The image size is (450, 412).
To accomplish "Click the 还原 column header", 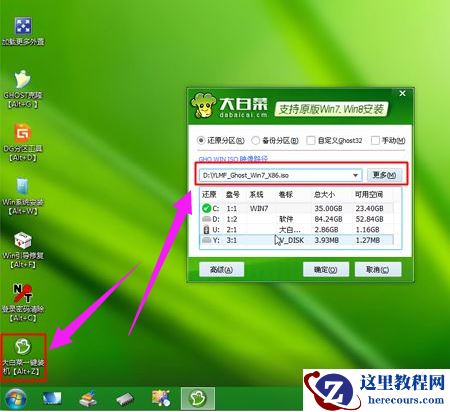I will tap(209, 194).
